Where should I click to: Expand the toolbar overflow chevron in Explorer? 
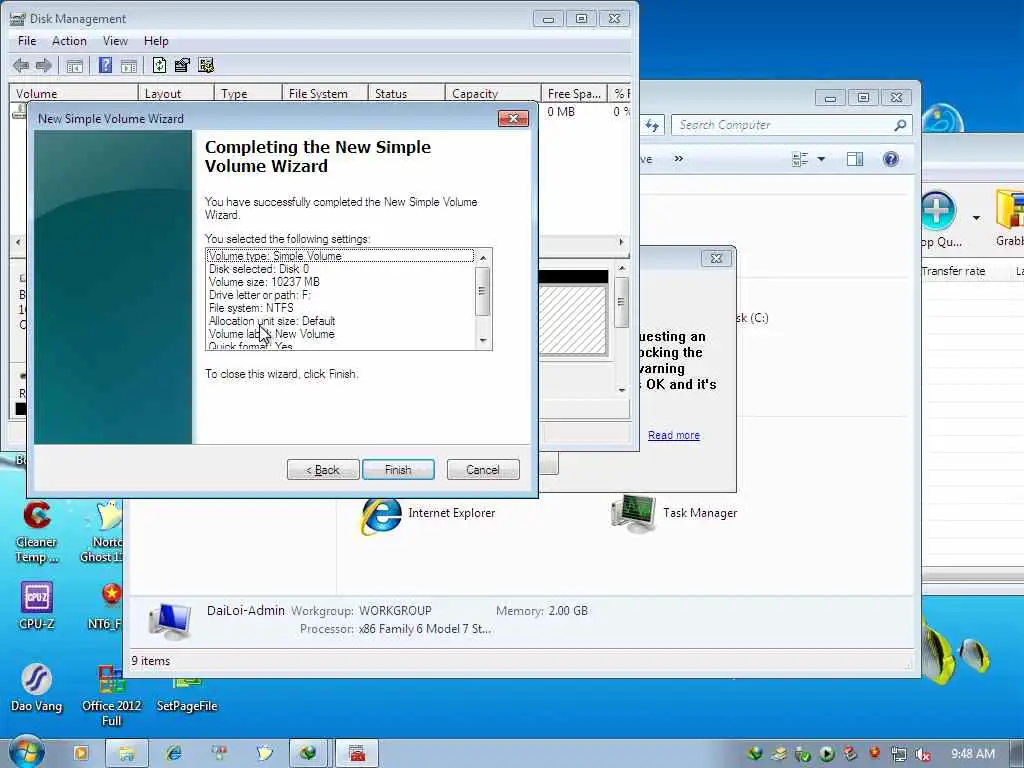click(x=679, y=159)
